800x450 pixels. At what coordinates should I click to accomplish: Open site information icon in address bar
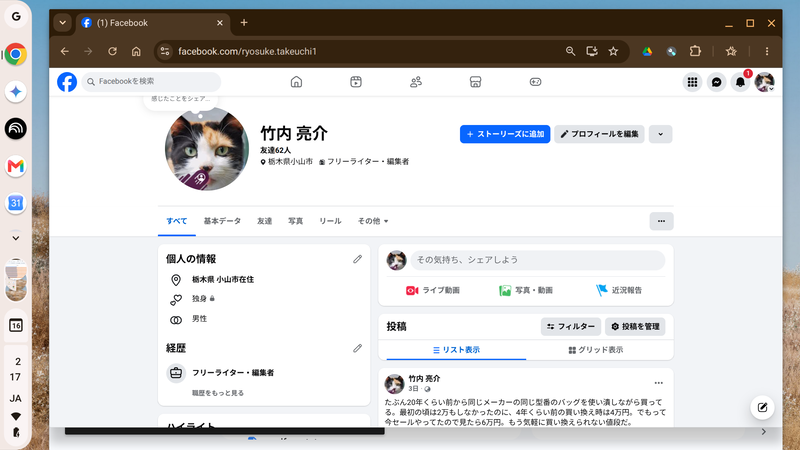click(165, 52)
